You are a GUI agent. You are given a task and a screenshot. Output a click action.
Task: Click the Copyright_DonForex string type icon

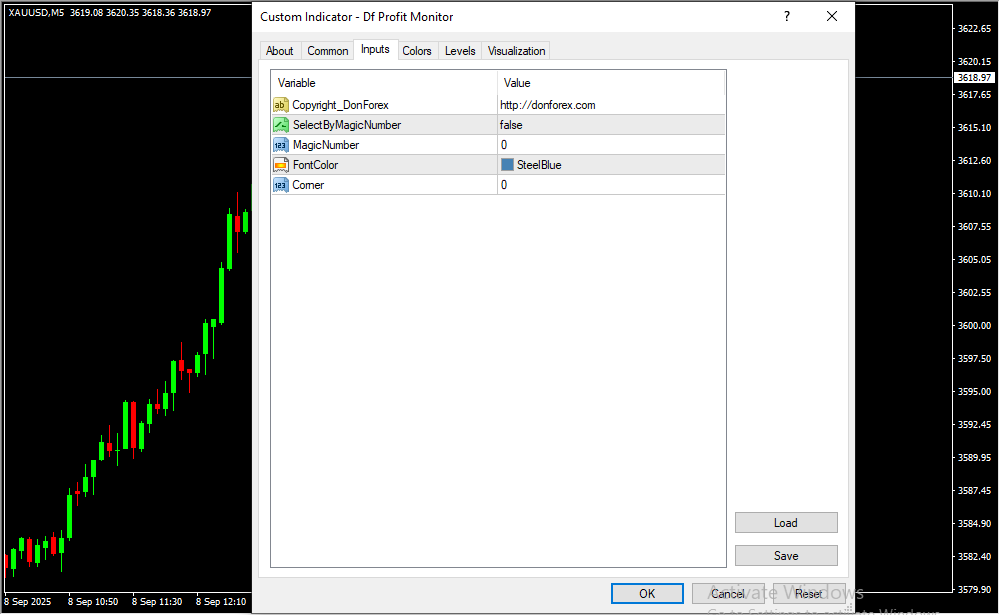(281, 105)
